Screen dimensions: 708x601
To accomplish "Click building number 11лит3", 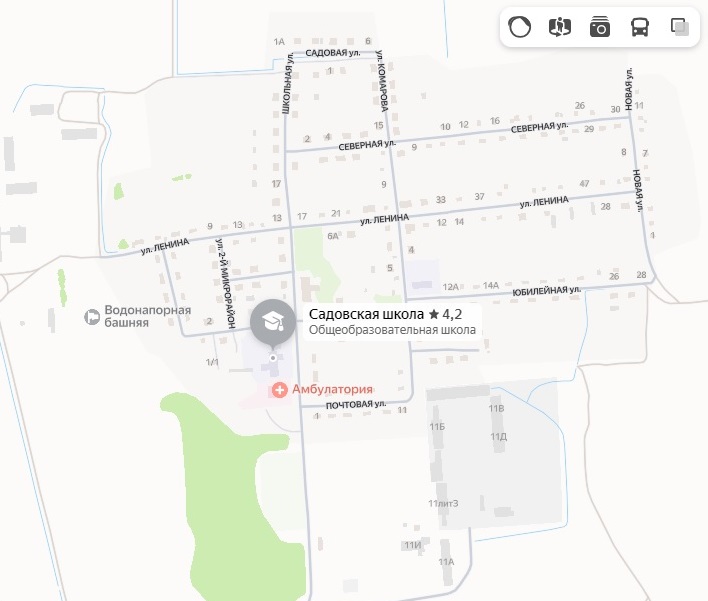I will click(x=443, y=503).
